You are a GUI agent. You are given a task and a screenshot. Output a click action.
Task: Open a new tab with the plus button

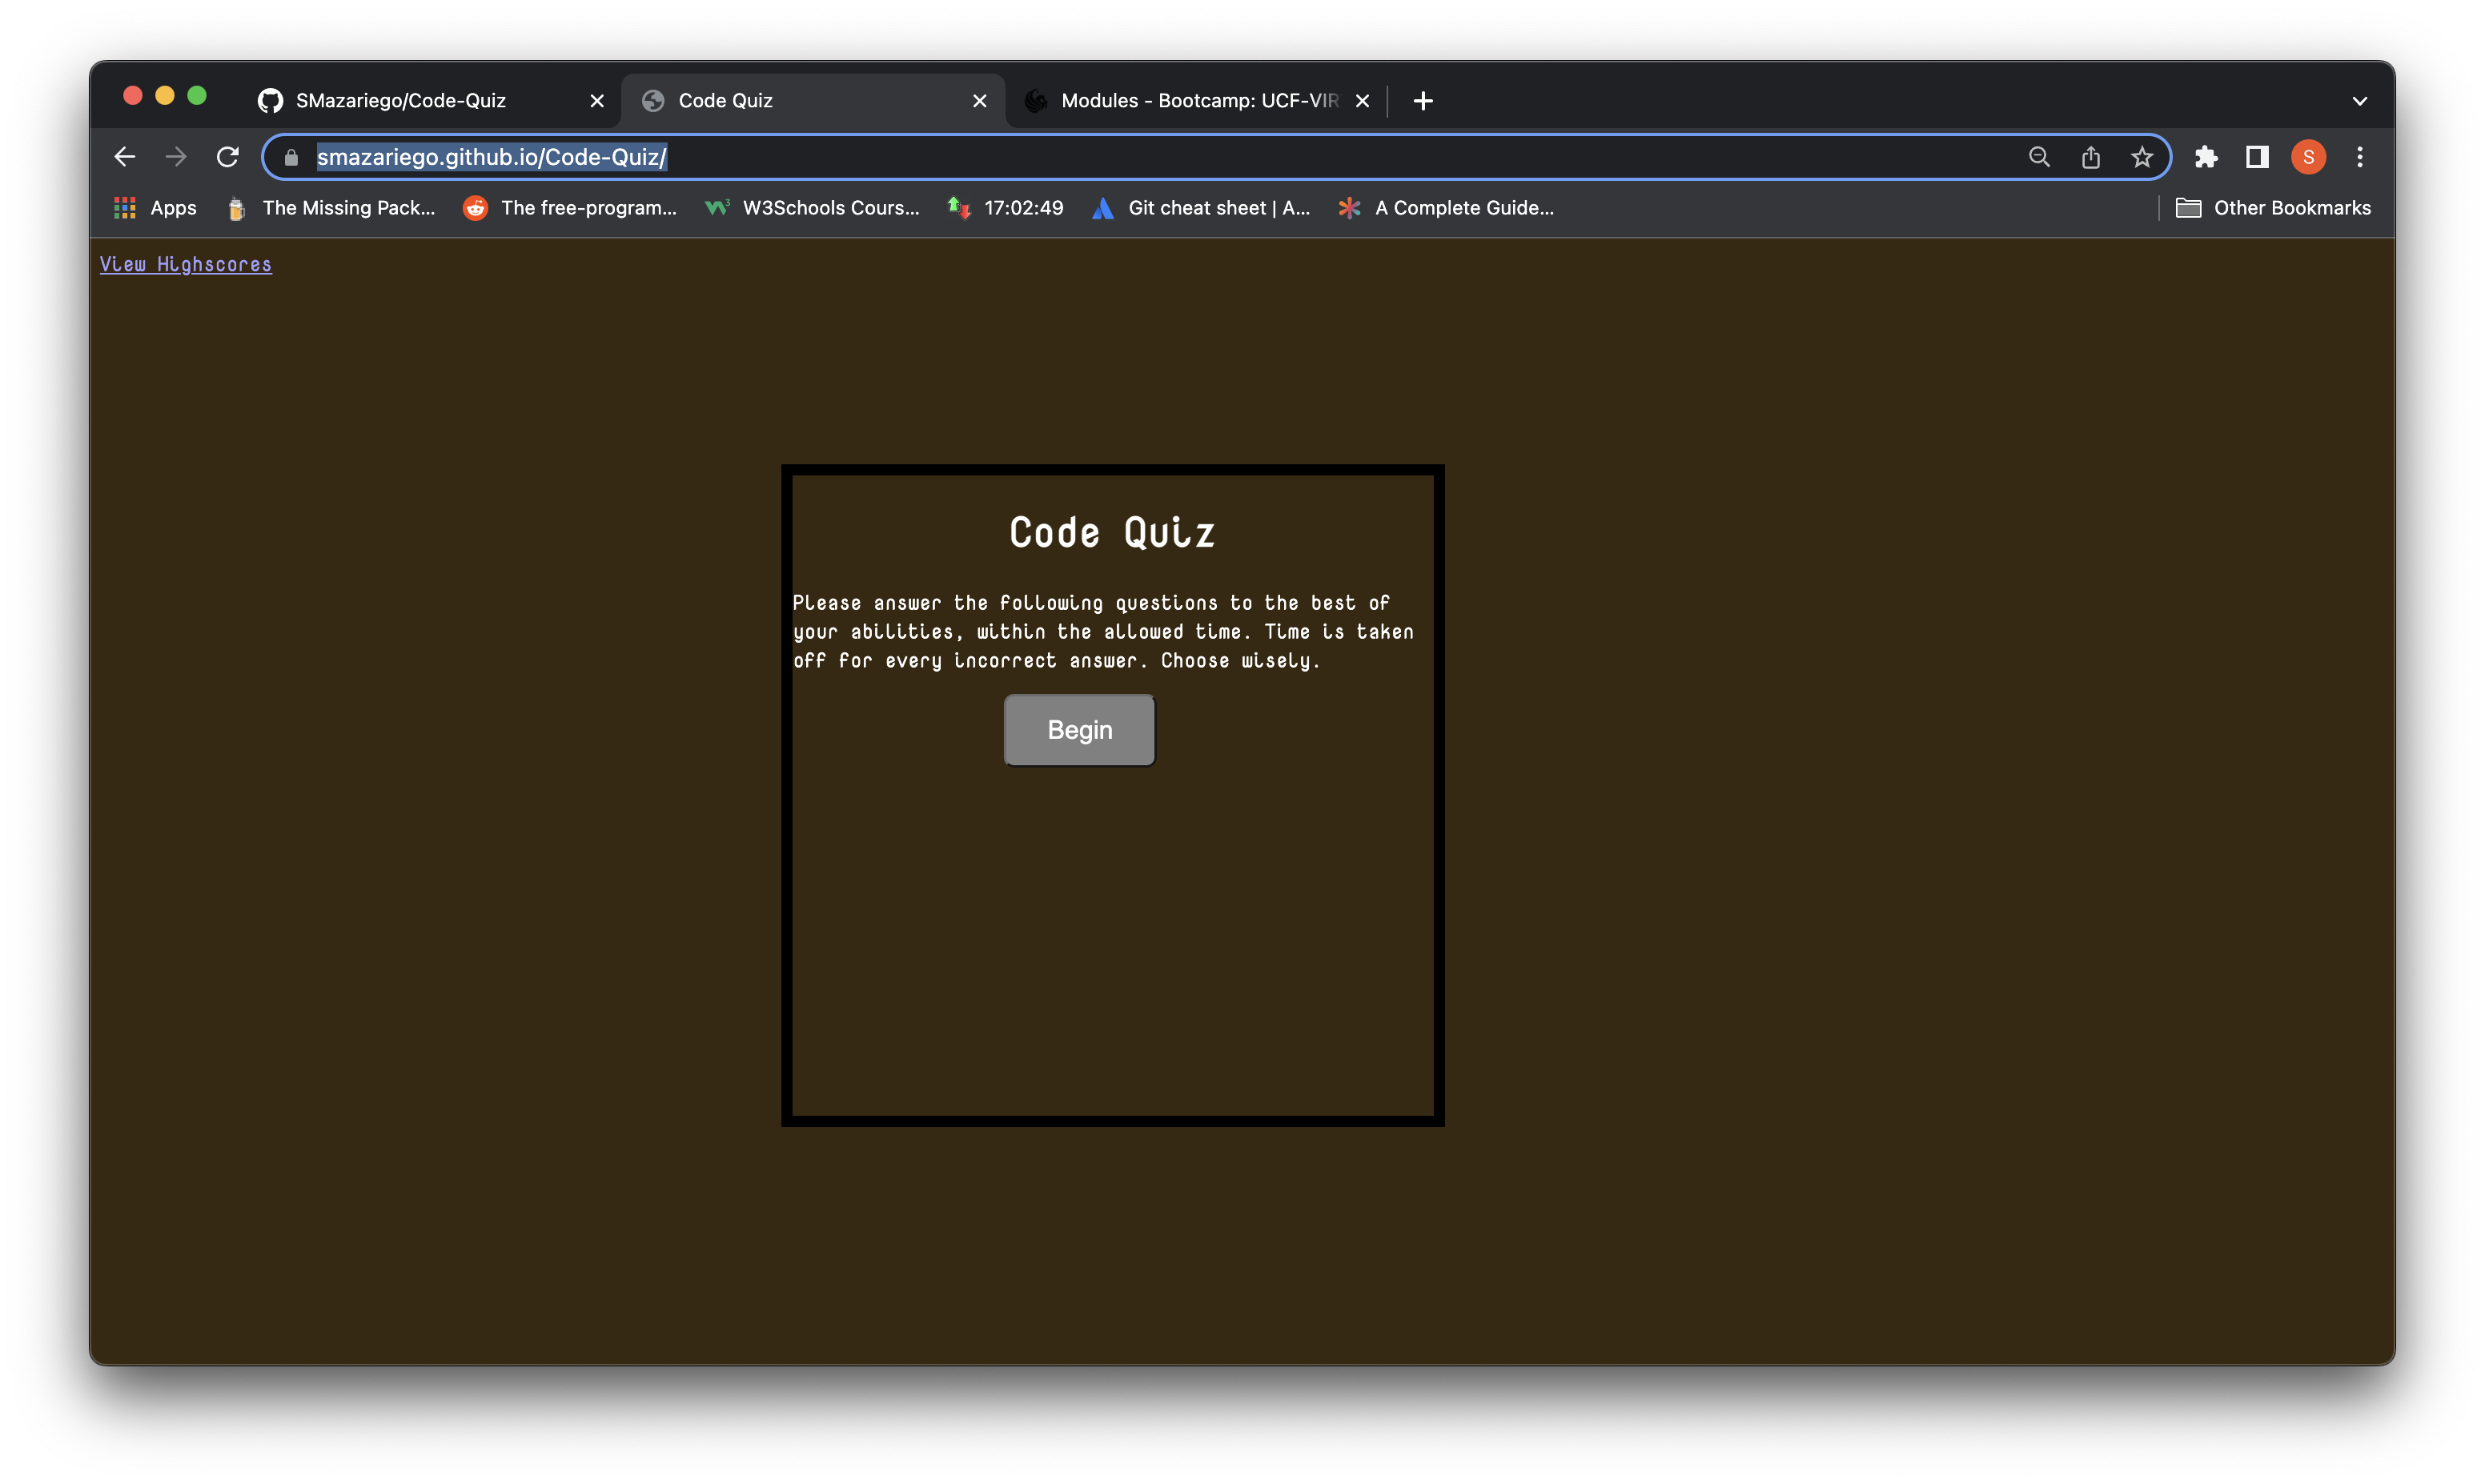pos(1423,101)
